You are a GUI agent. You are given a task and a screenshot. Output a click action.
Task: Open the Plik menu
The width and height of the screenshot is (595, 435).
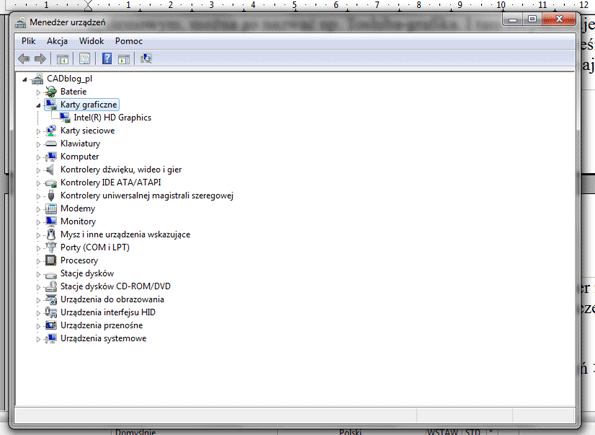click(28, 41)
